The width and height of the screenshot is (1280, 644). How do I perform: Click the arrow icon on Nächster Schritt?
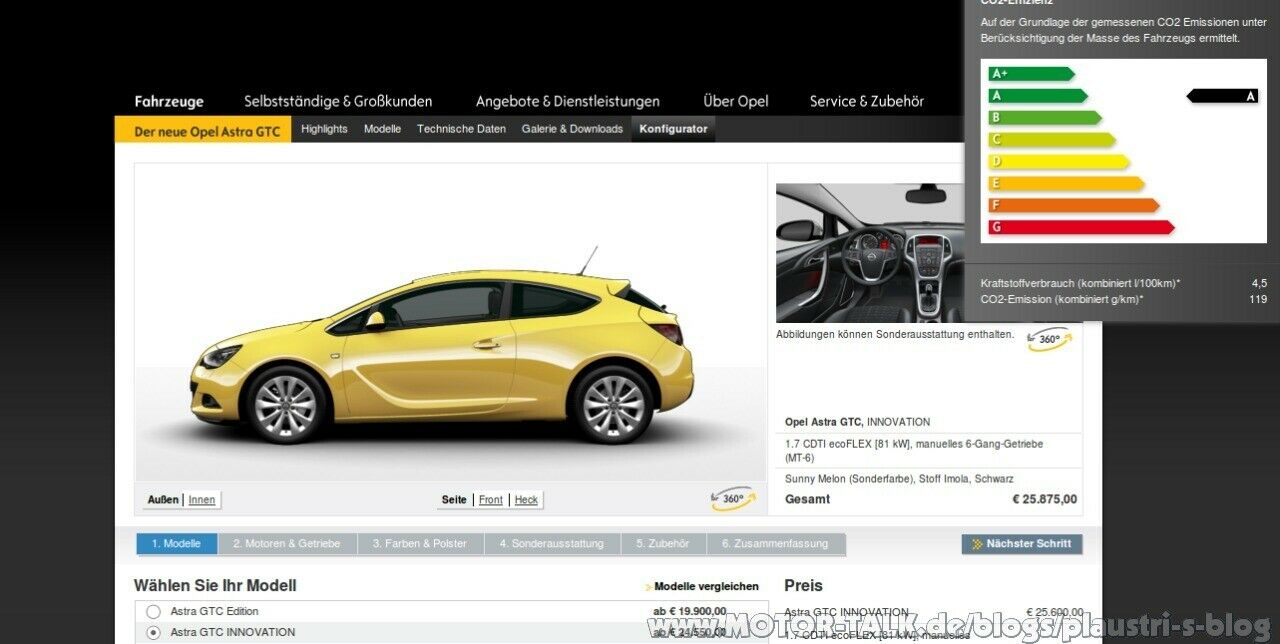tap(976, 544)
